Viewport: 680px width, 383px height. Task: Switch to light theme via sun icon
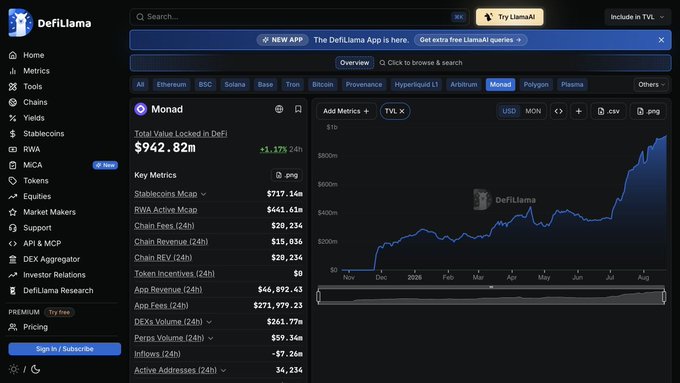click(x=13, y=369)
